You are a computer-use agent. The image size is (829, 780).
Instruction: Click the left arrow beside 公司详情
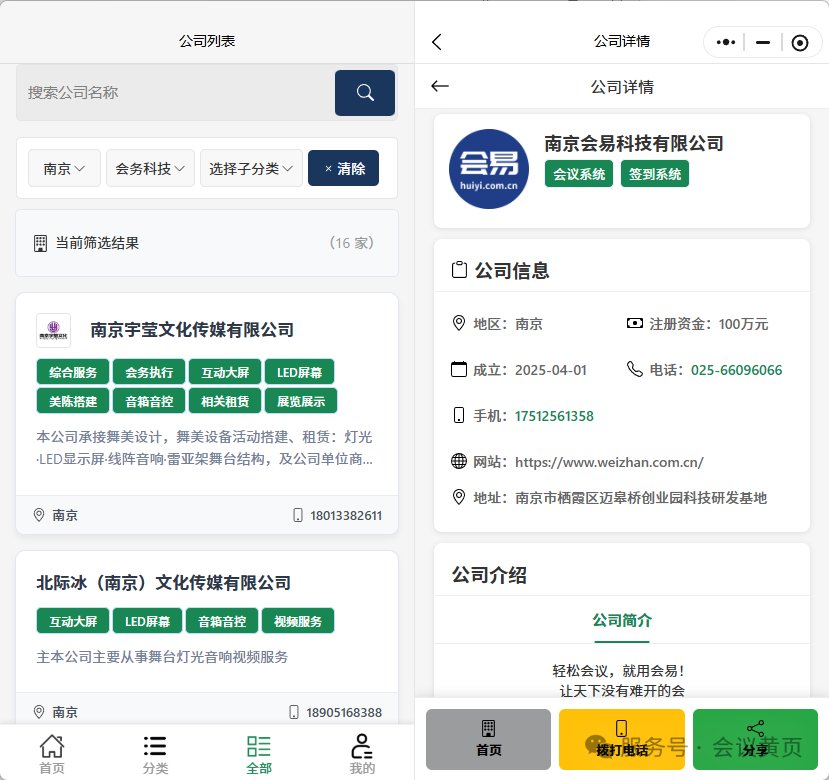click(440, 87)
